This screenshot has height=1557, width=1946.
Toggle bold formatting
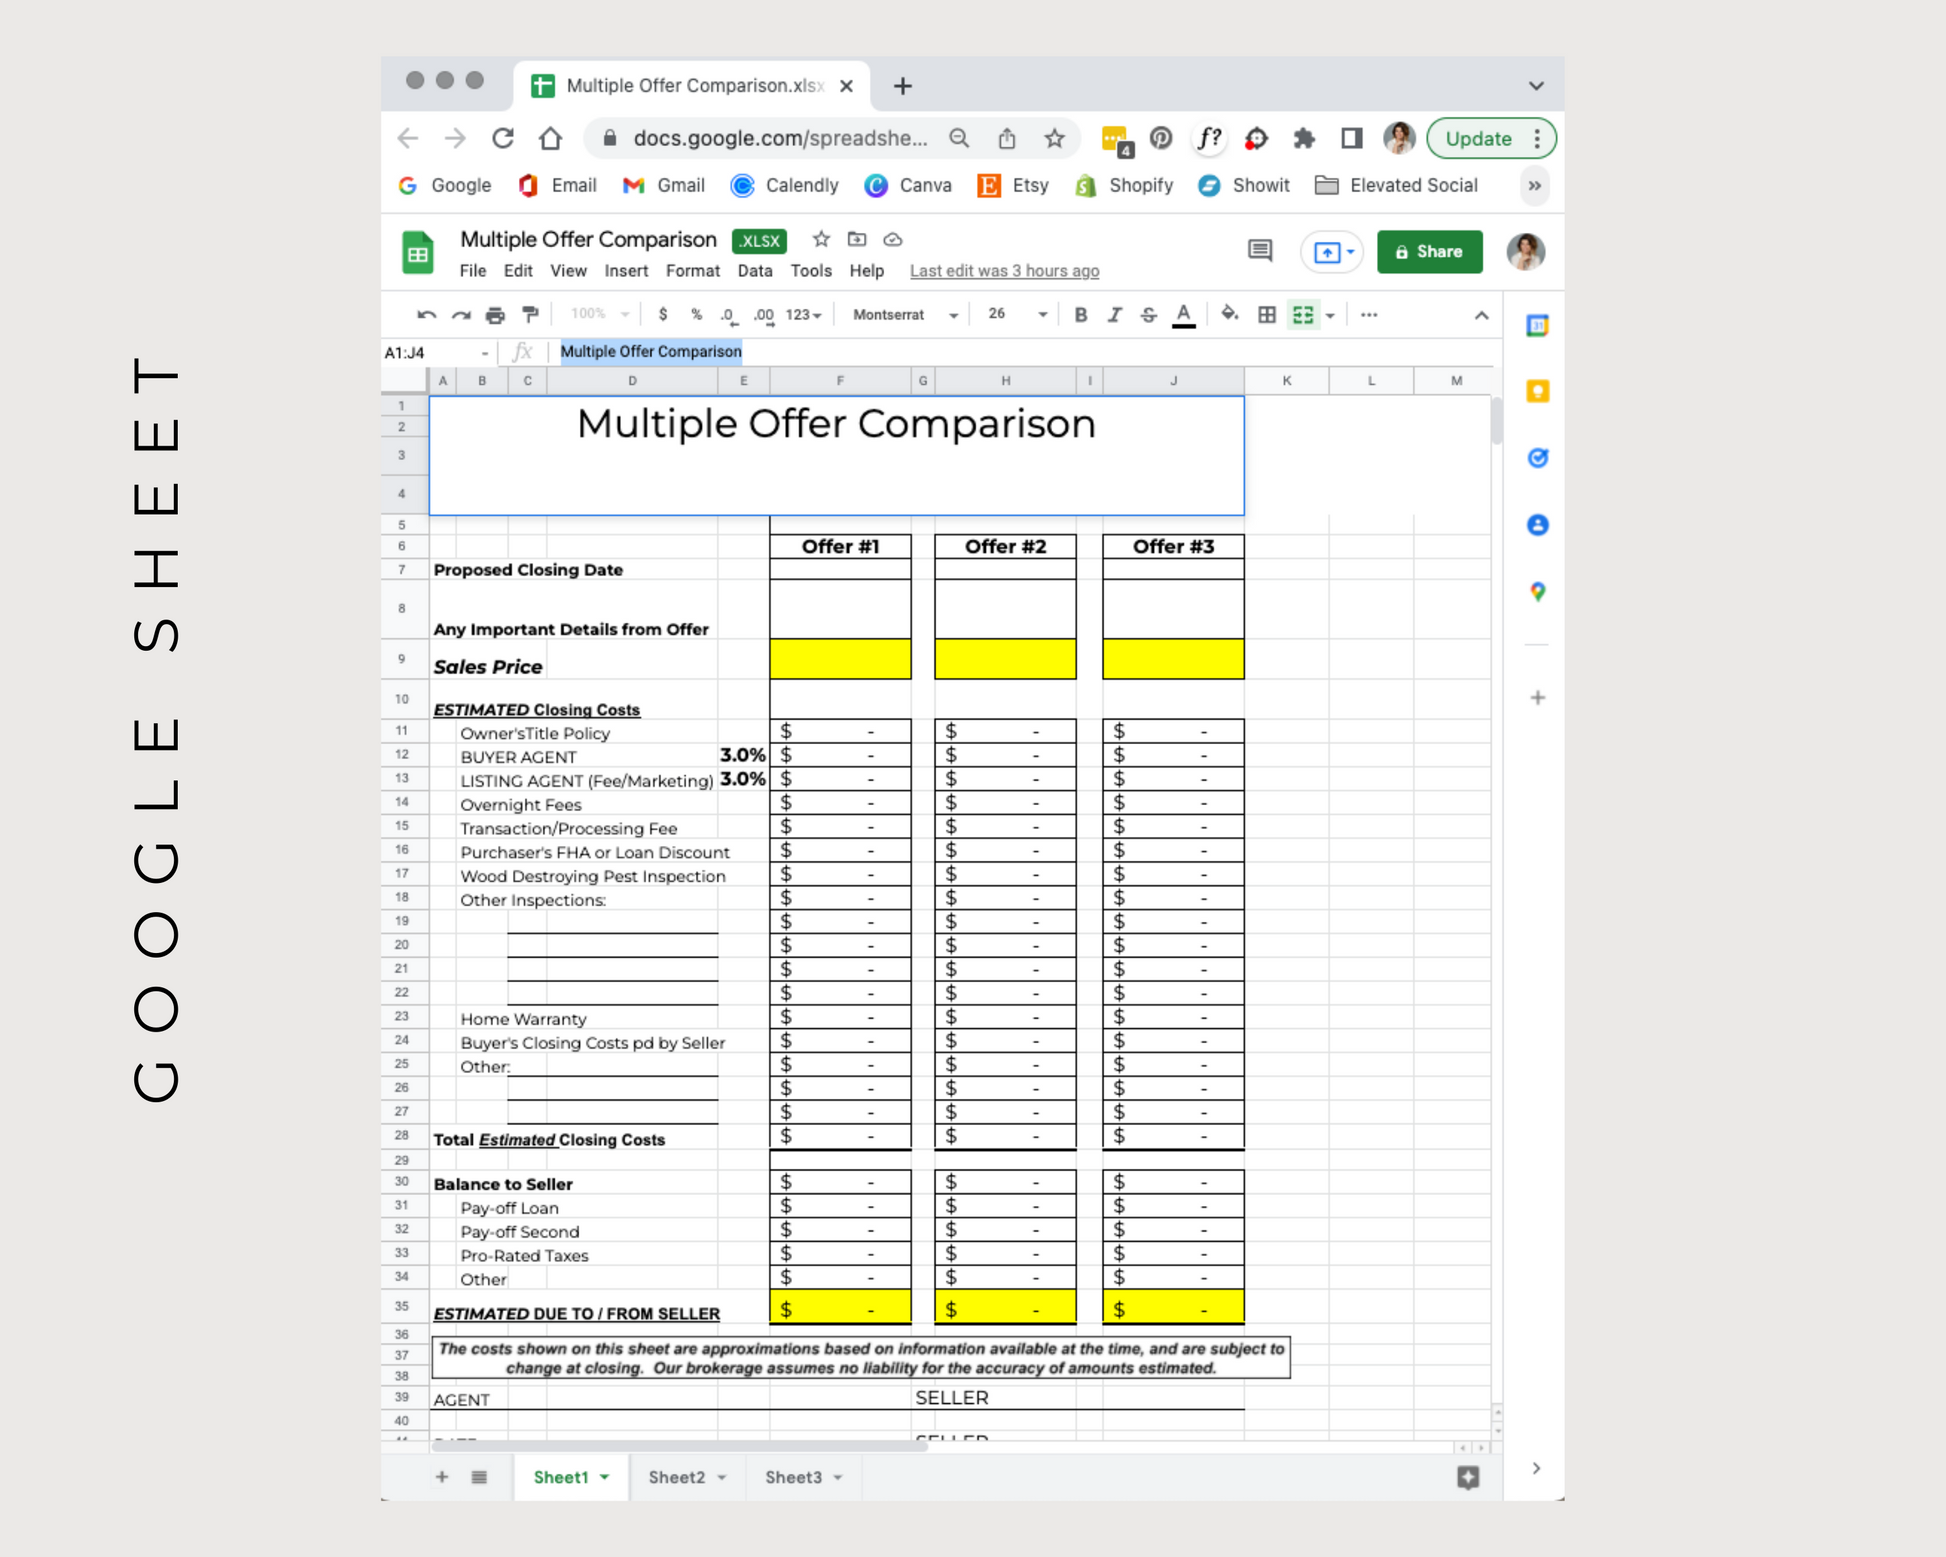pyautogui.click(x=1080, y=315)
